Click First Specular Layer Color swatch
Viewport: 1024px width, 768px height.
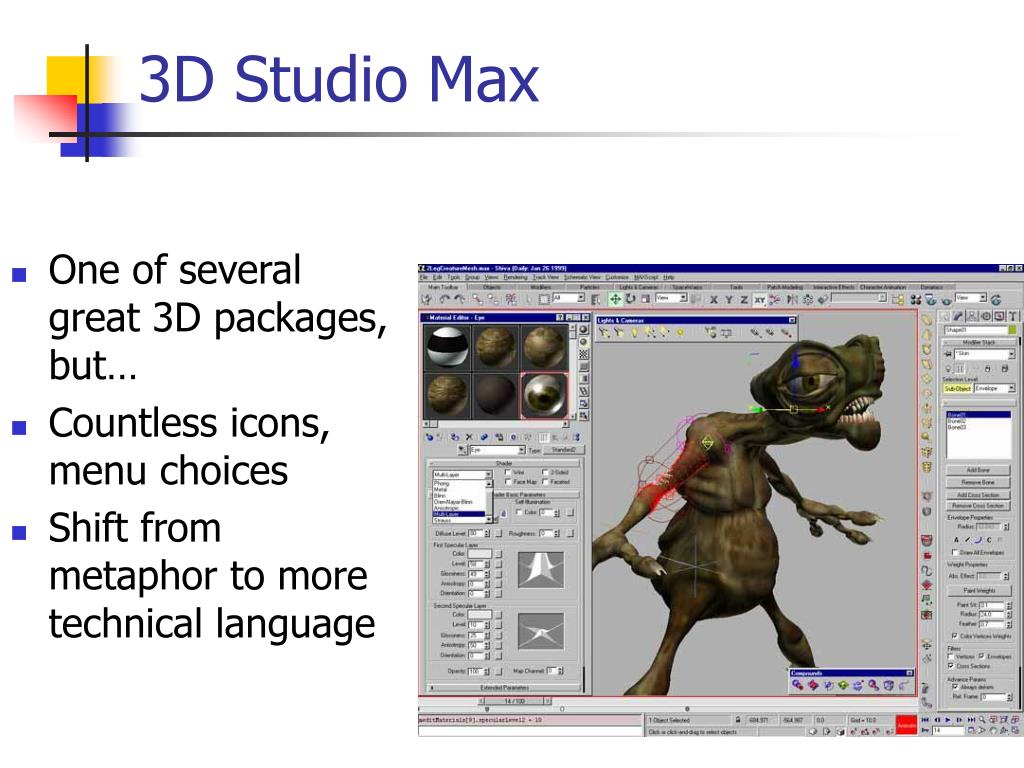pos(479,554)
